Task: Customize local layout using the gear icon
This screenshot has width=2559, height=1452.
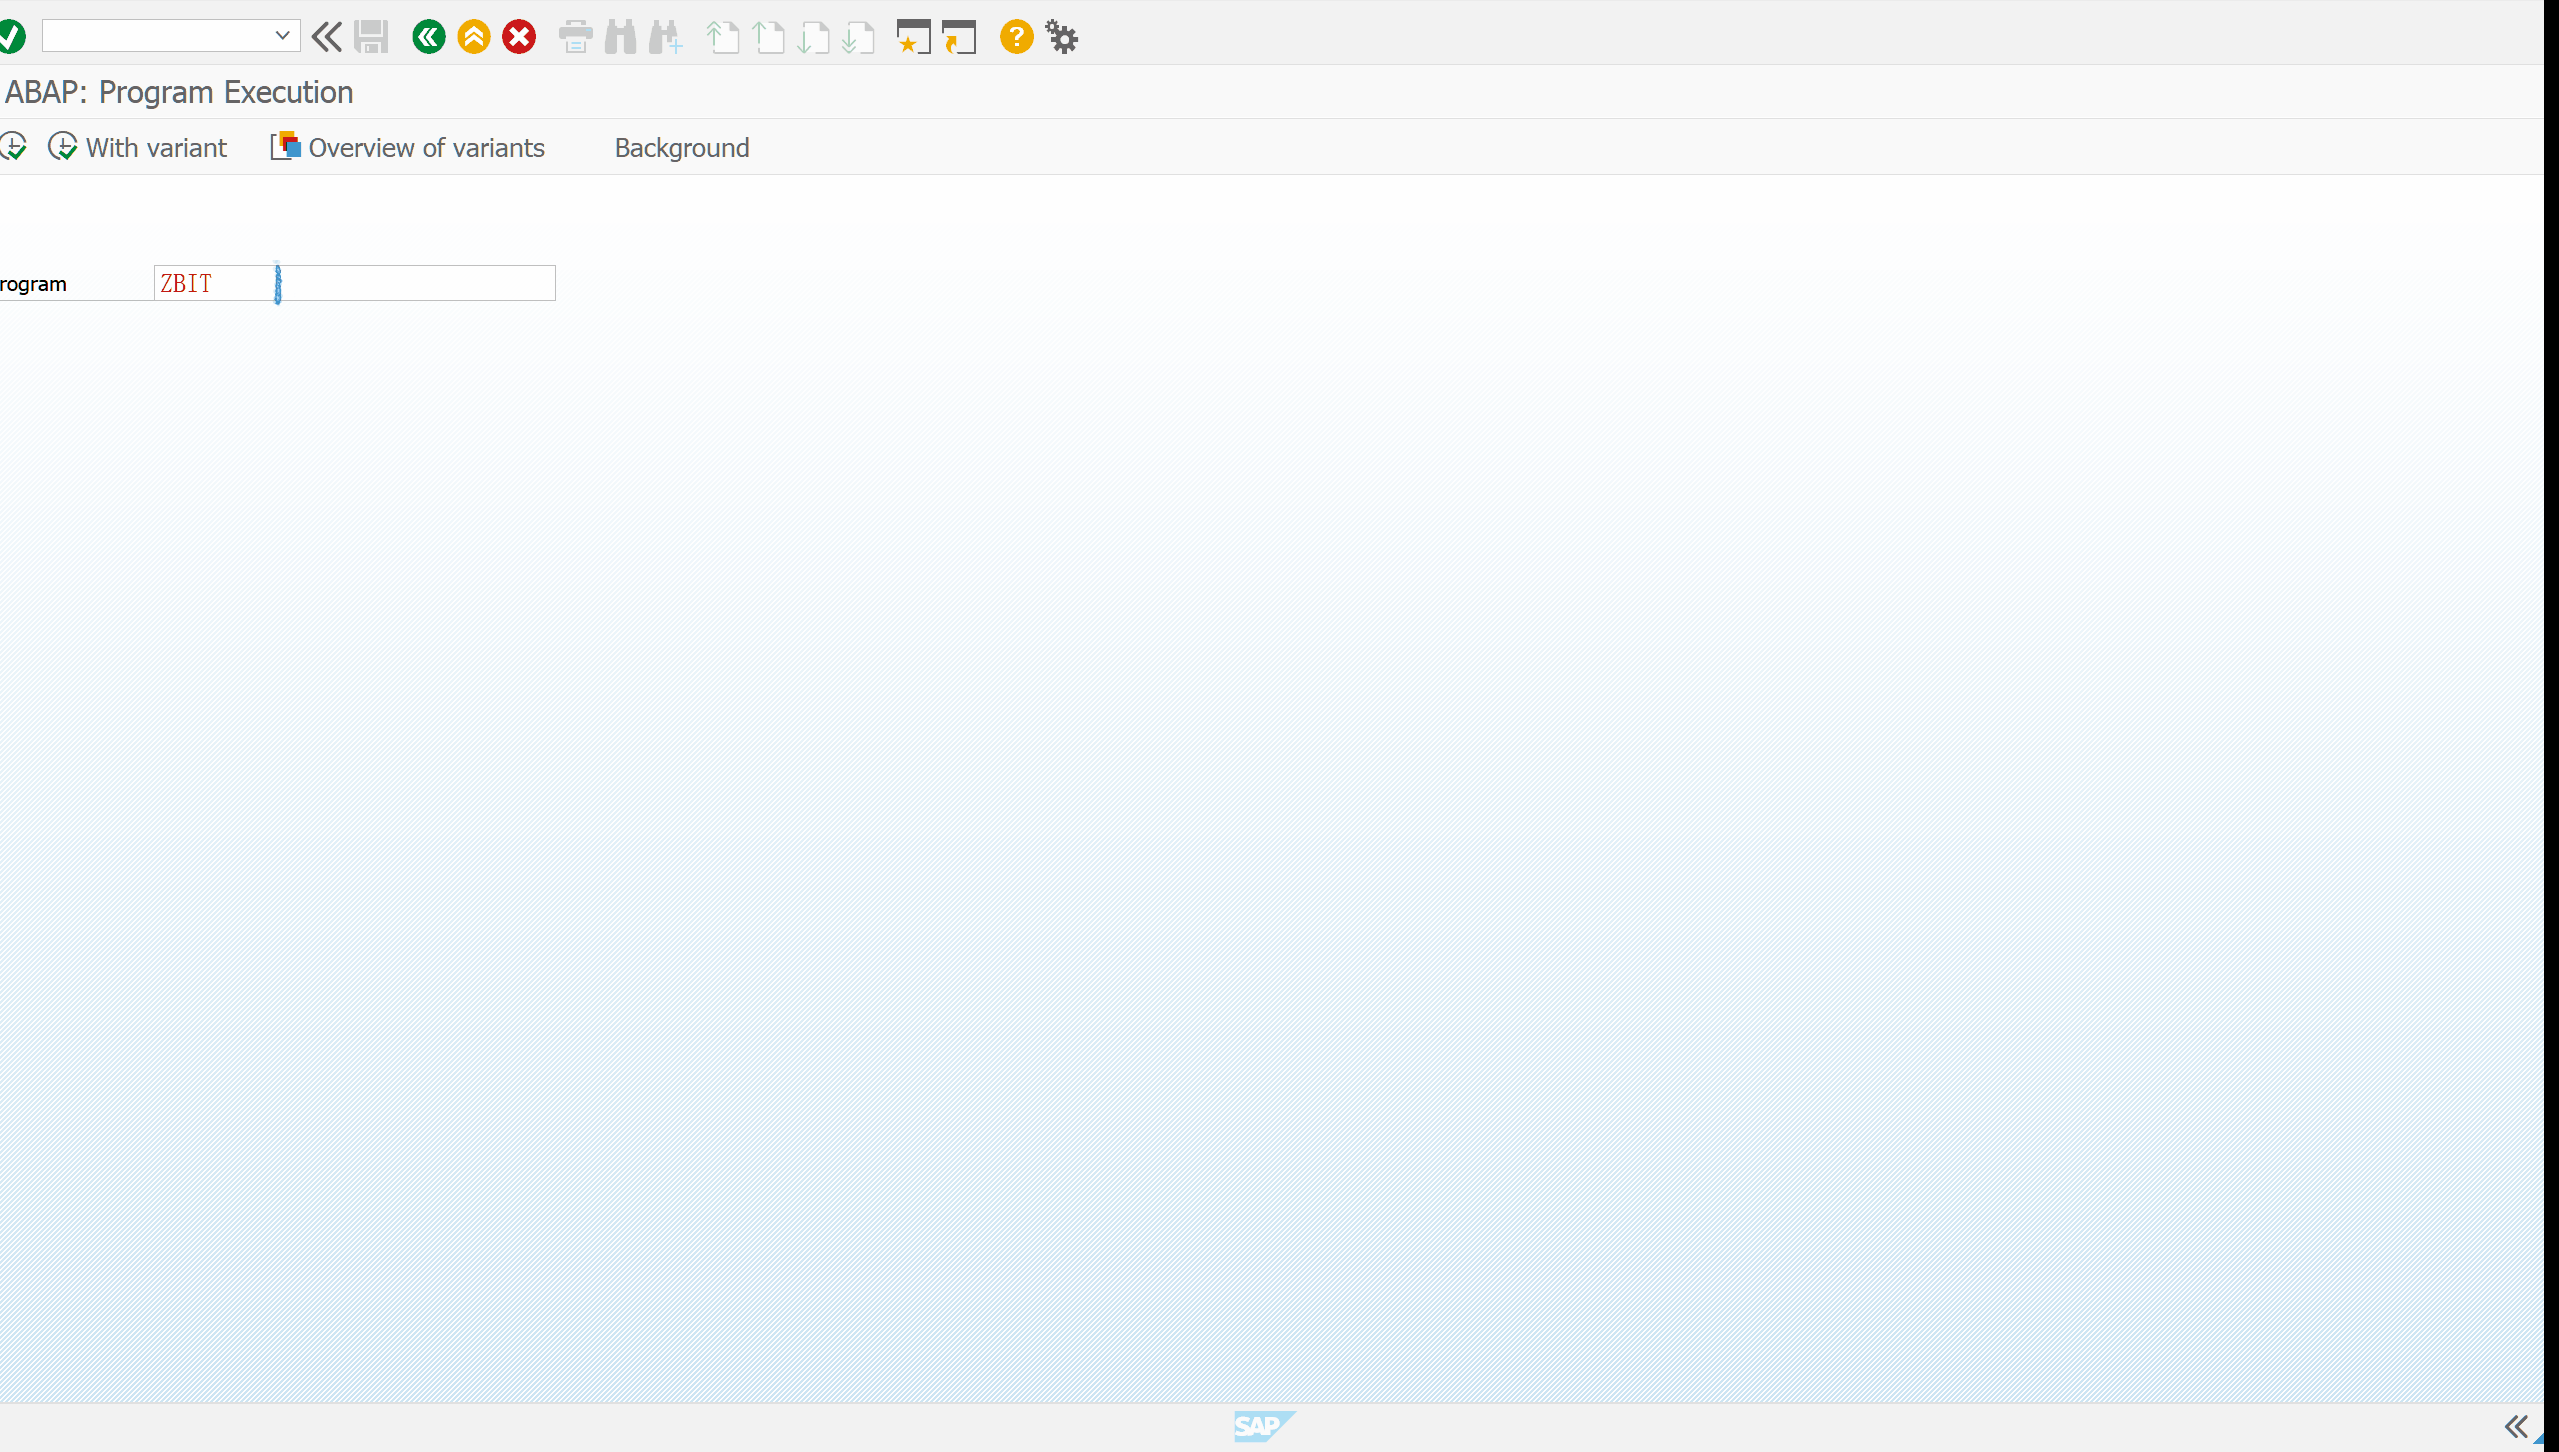Action: coord(1060,36)
